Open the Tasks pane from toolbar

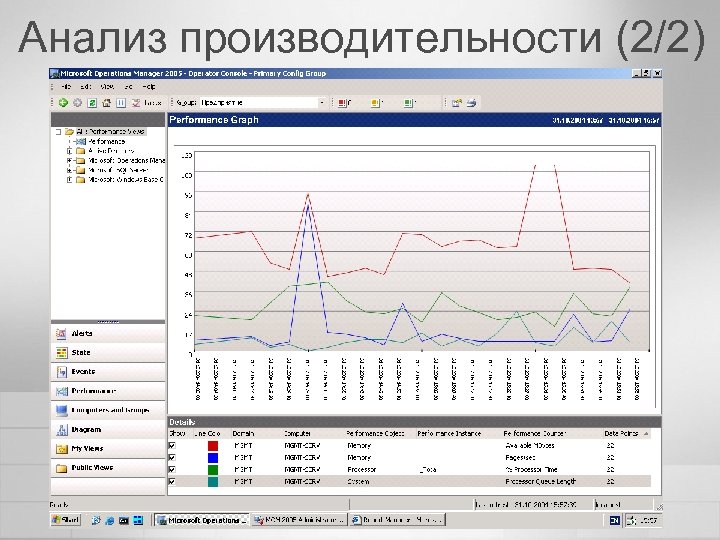point(147,103)
